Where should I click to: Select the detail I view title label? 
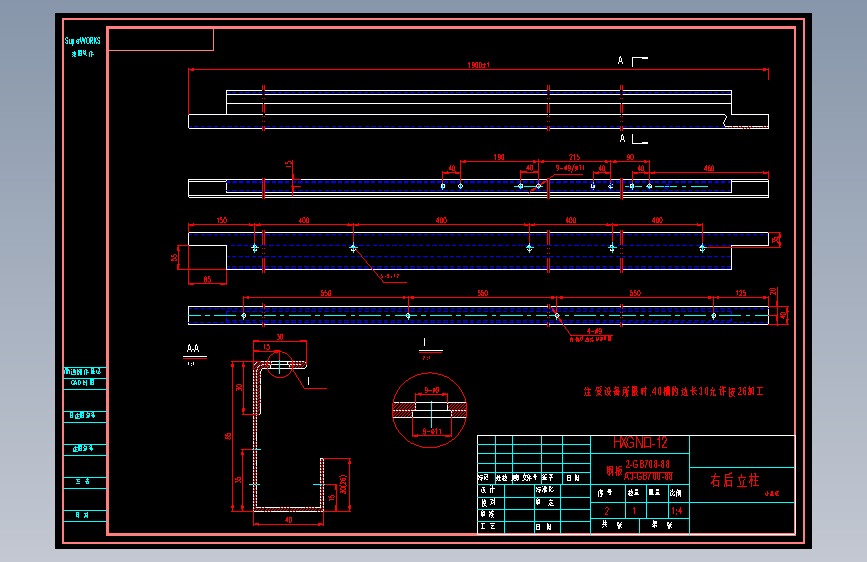425,342
